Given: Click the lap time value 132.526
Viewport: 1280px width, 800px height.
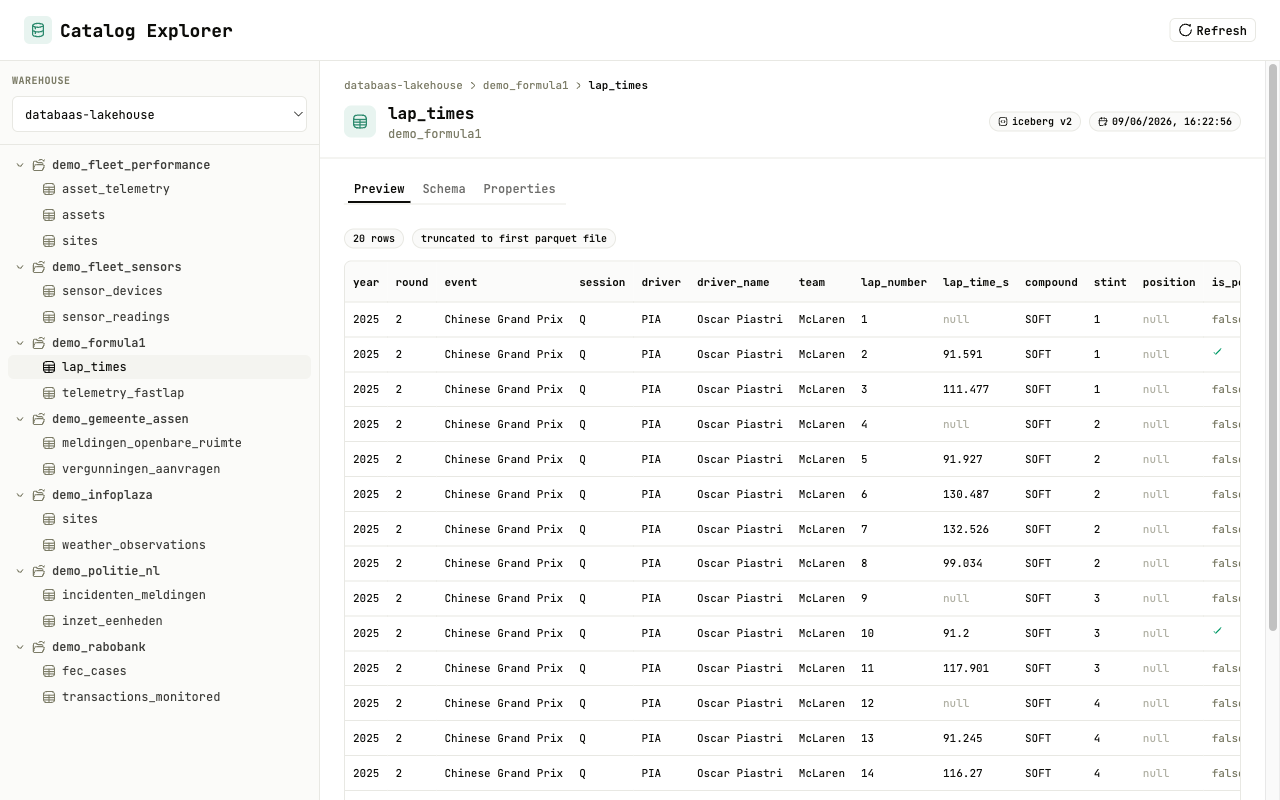Looking at the screenshot, I should 966,529.
